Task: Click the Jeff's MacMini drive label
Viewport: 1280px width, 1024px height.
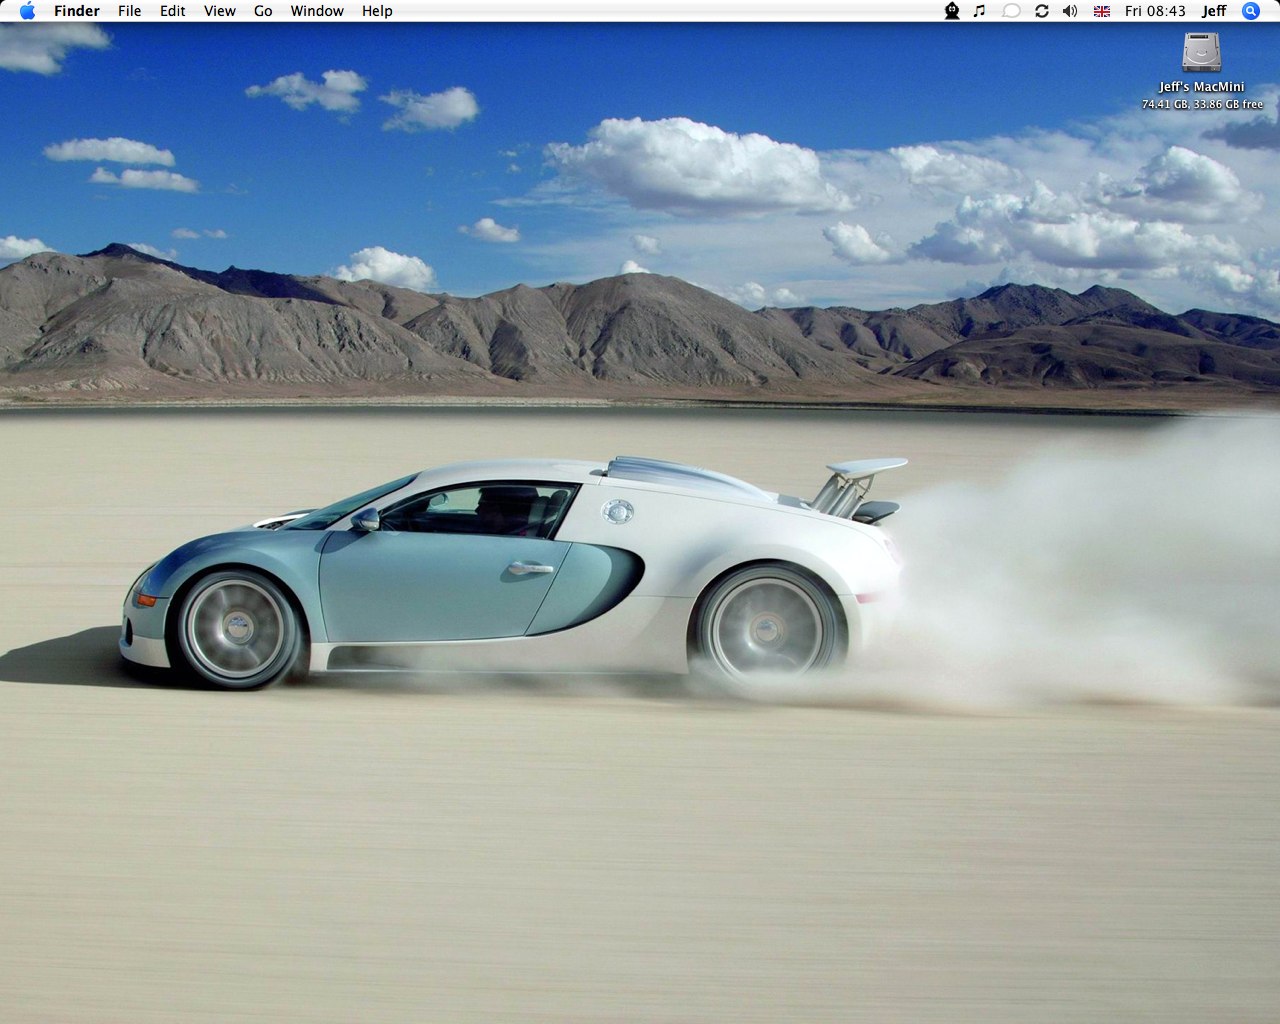Action: click(1202, 87)
